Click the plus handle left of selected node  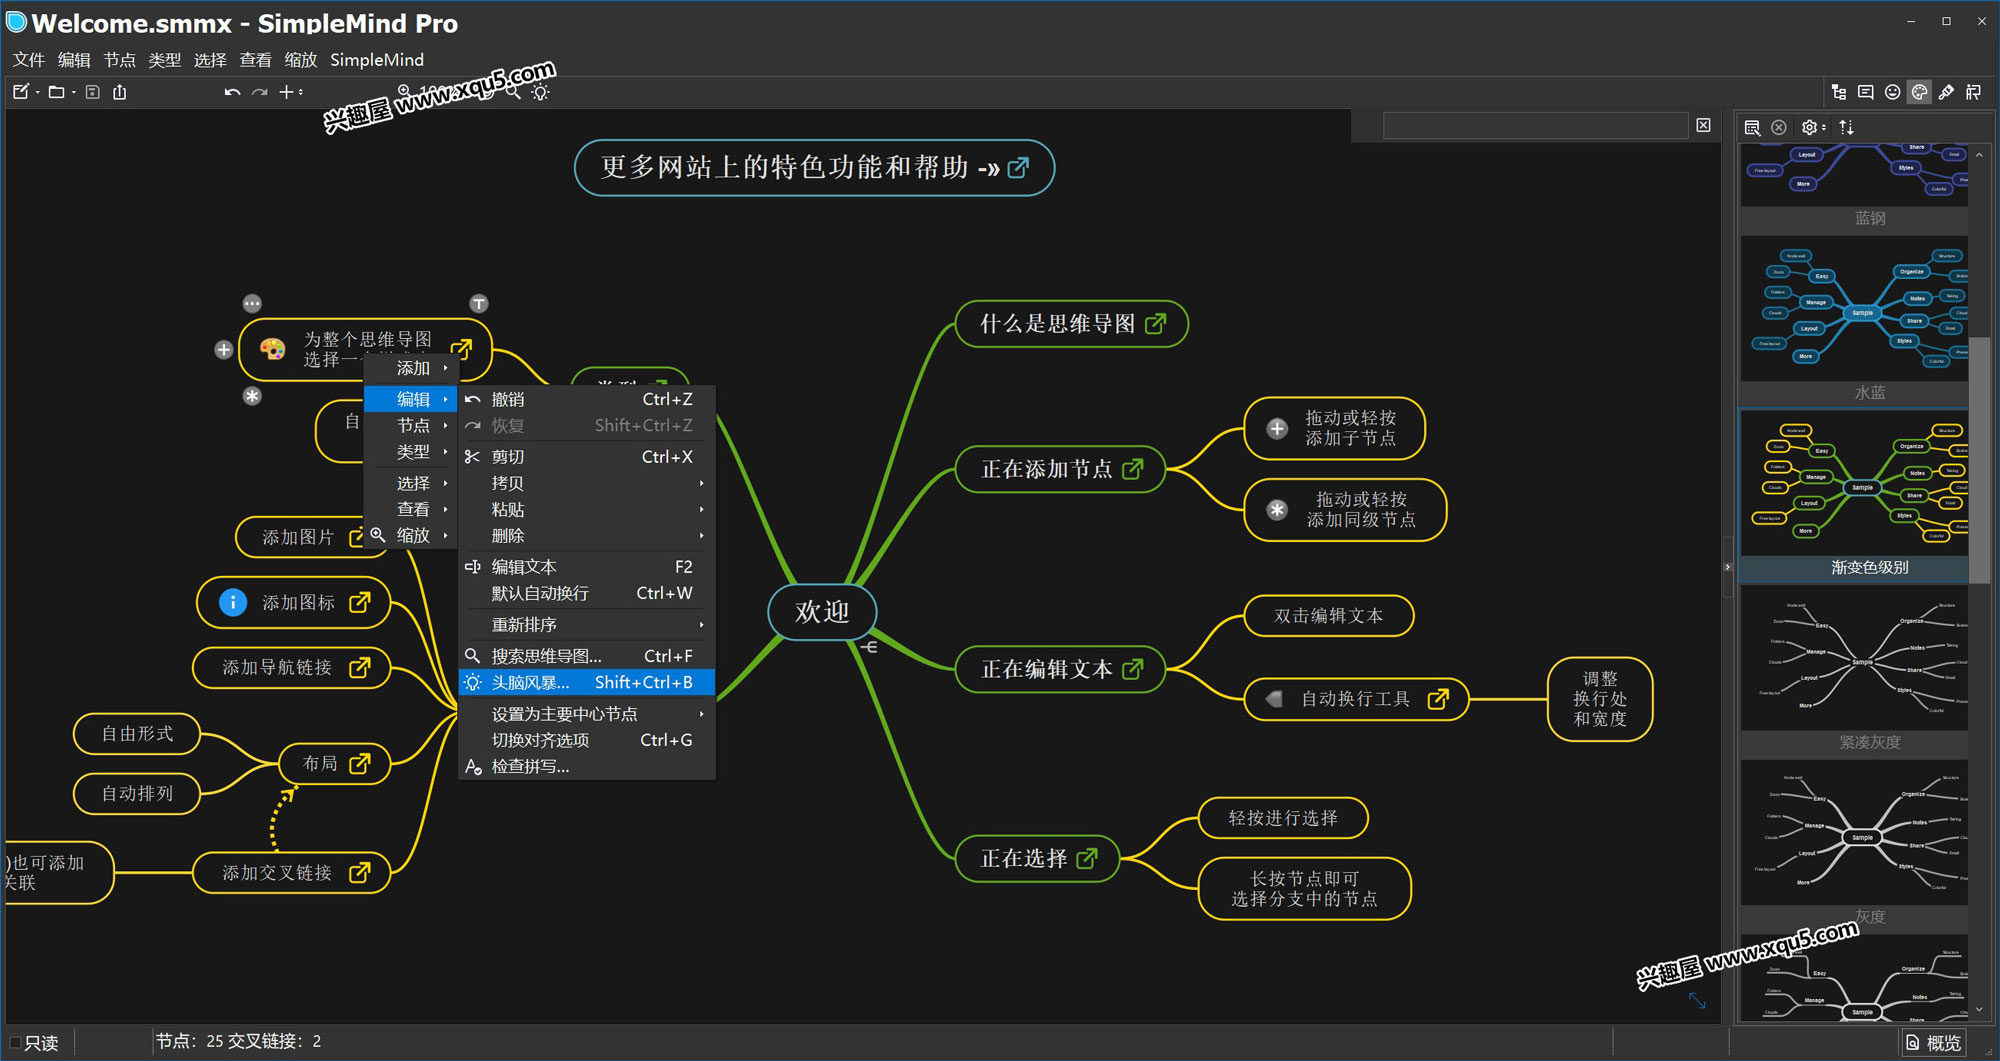(224, 350)
